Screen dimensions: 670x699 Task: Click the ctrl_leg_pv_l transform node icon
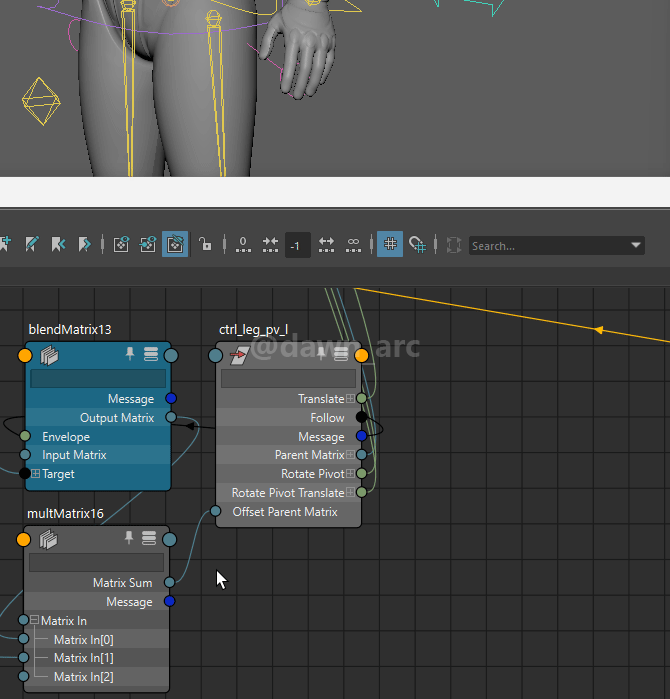(239, 356)
